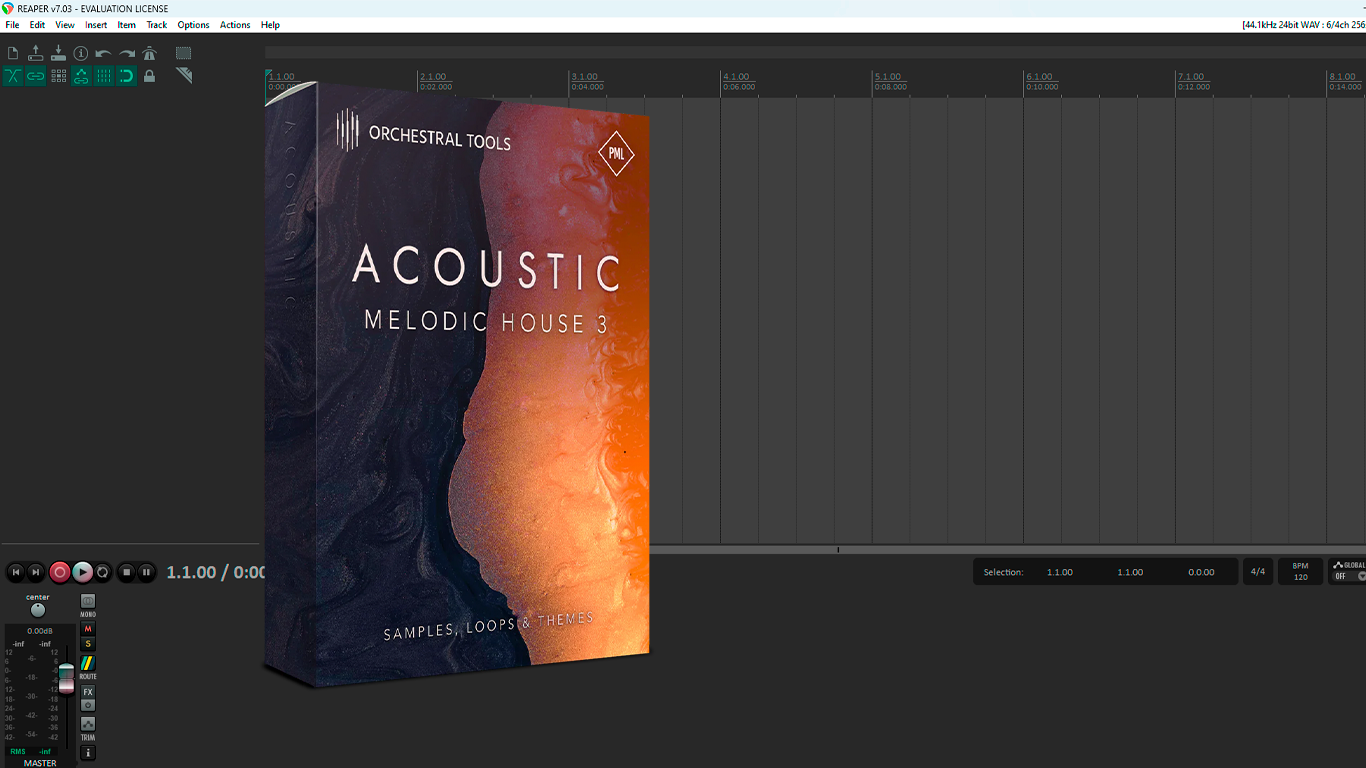The height and width of the screenshot is (768, 1366).
Task: Toggle snap magnet toolbar button
Action: click(x=127, y=76)
